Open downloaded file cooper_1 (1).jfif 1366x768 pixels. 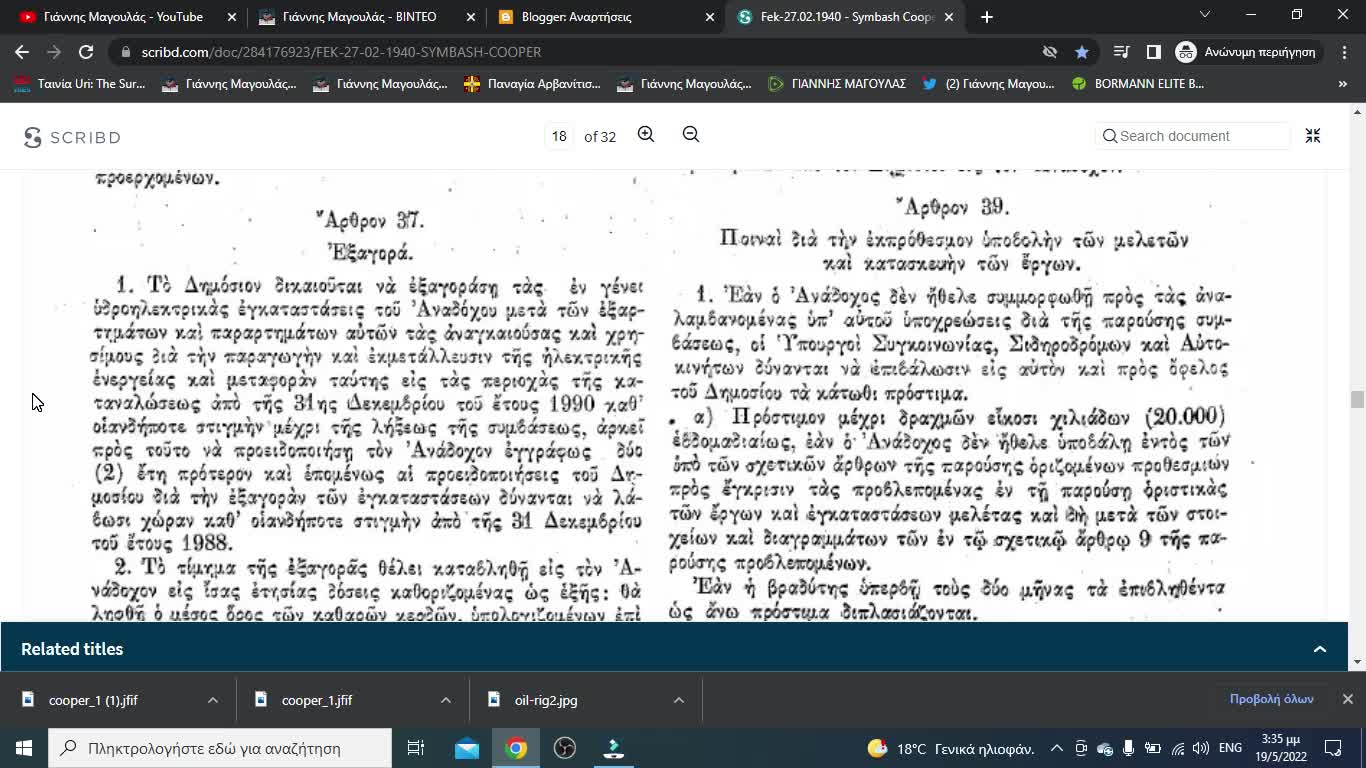pyautogui.click(x=93, y=700)
